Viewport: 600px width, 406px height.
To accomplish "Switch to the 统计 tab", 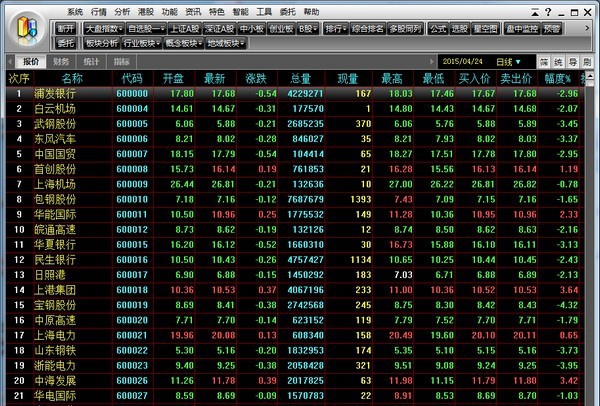I will 91,62.
